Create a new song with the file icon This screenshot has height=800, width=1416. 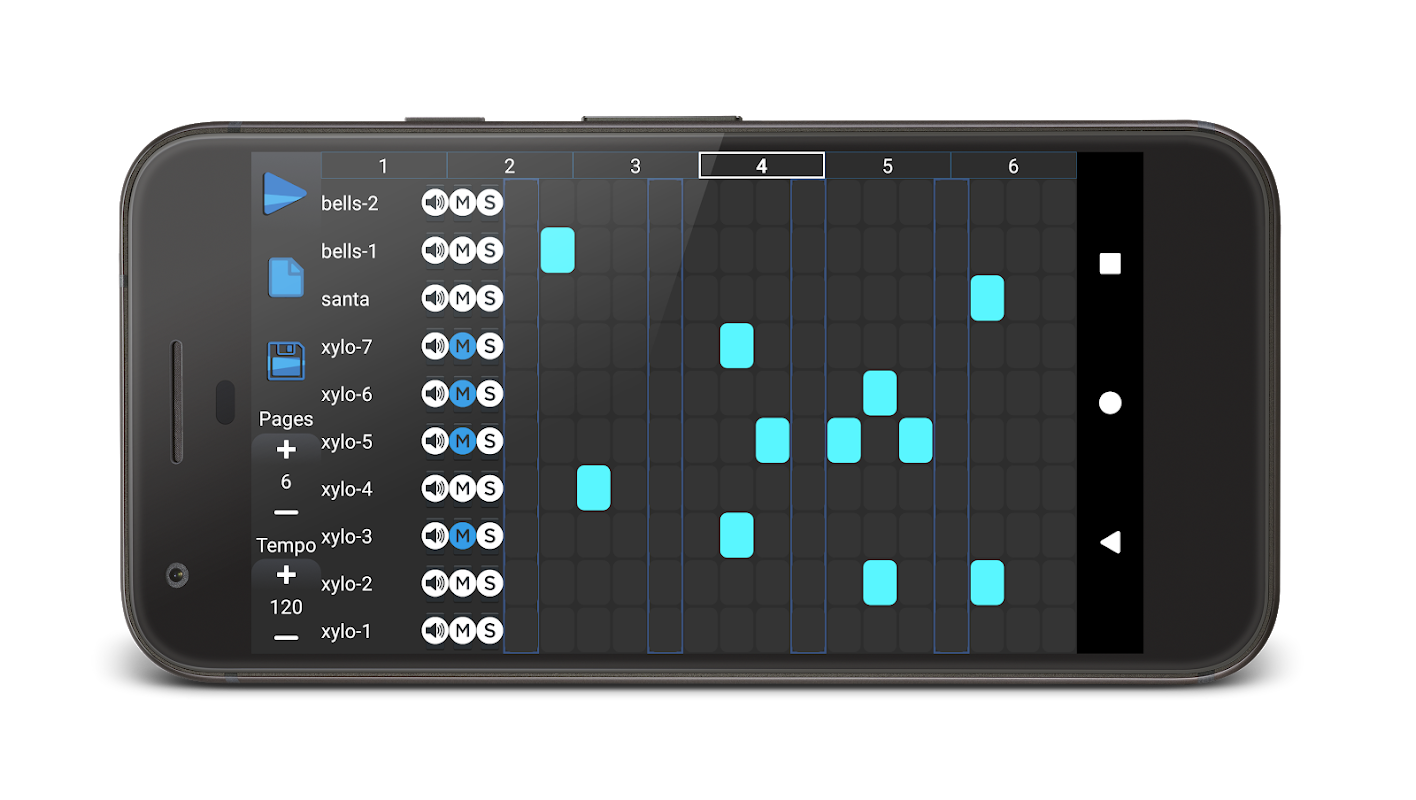286,277
